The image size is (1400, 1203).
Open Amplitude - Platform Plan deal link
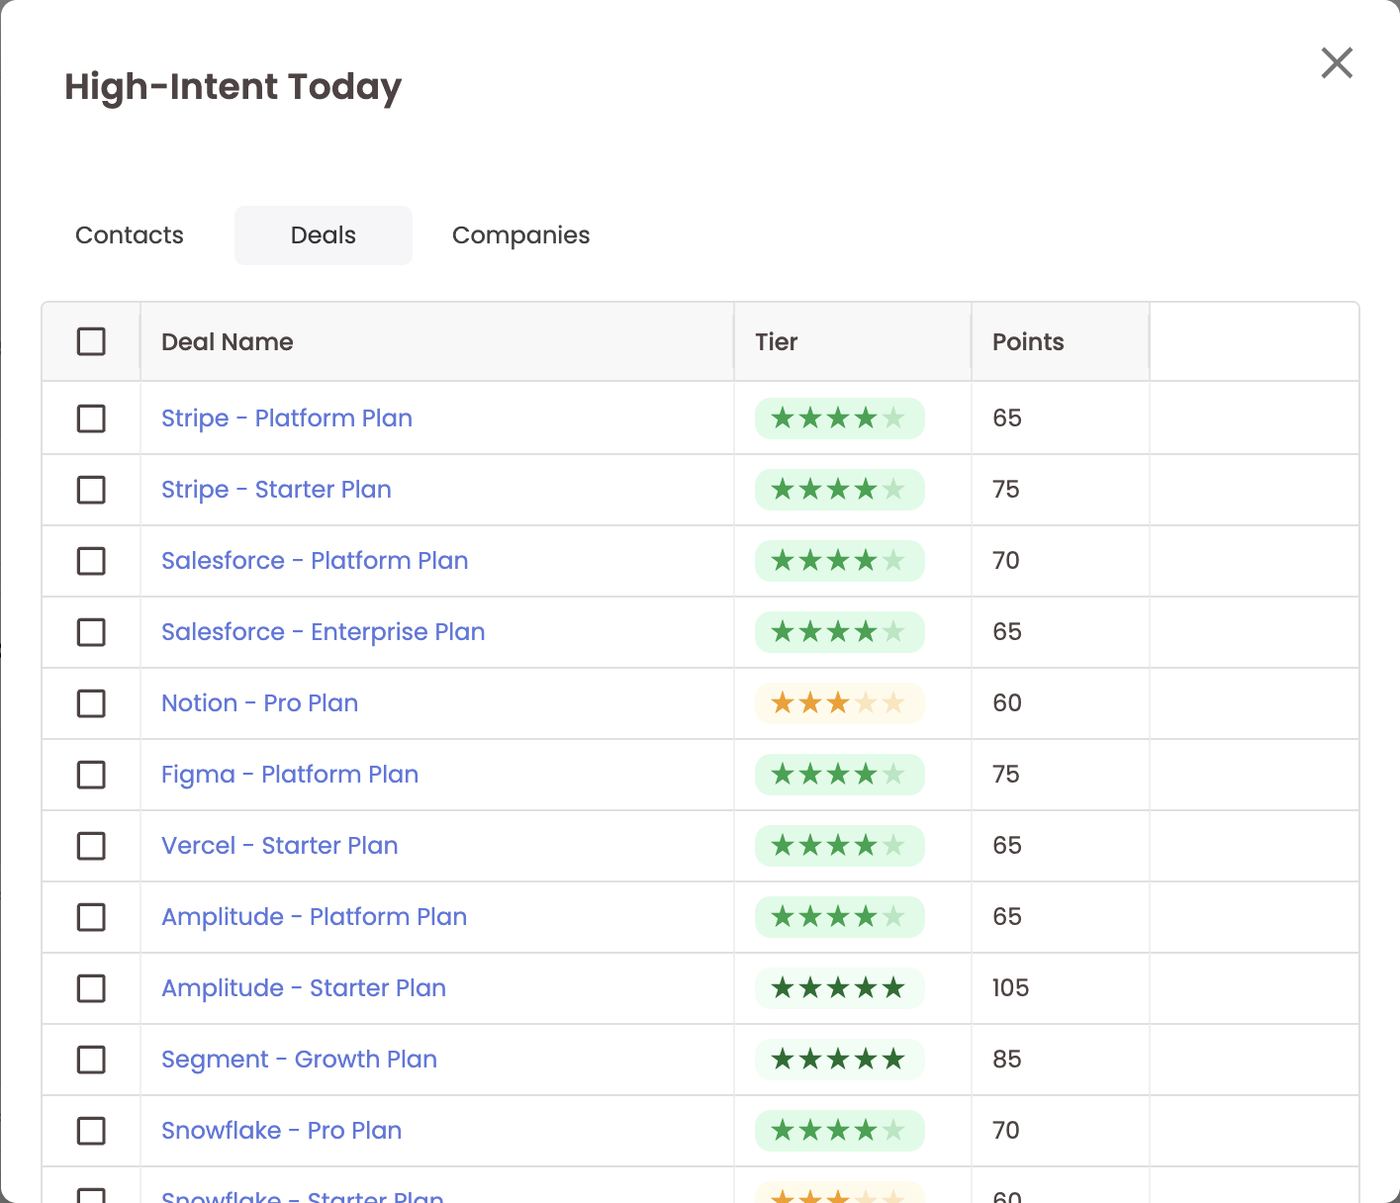point(314,917)
